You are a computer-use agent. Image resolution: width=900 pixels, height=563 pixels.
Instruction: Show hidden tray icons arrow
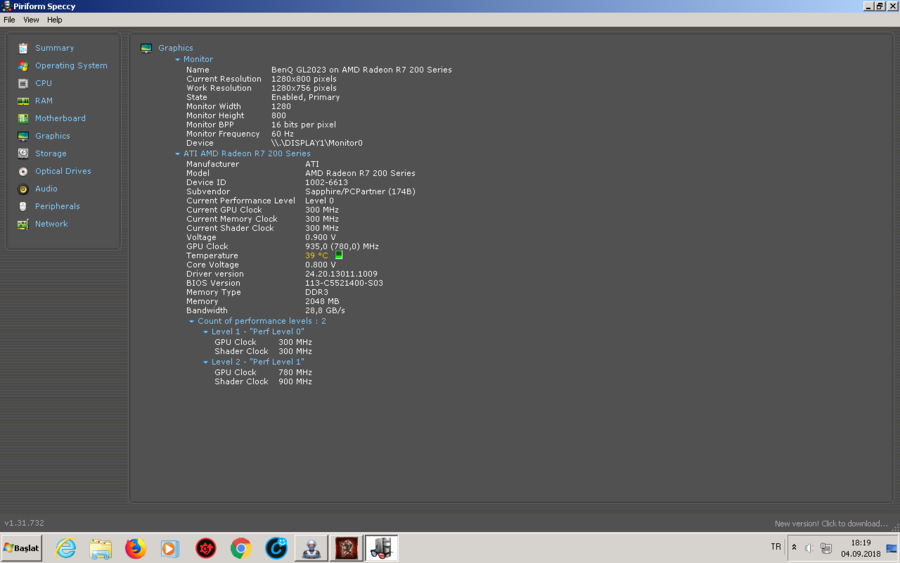click(794, 548)
